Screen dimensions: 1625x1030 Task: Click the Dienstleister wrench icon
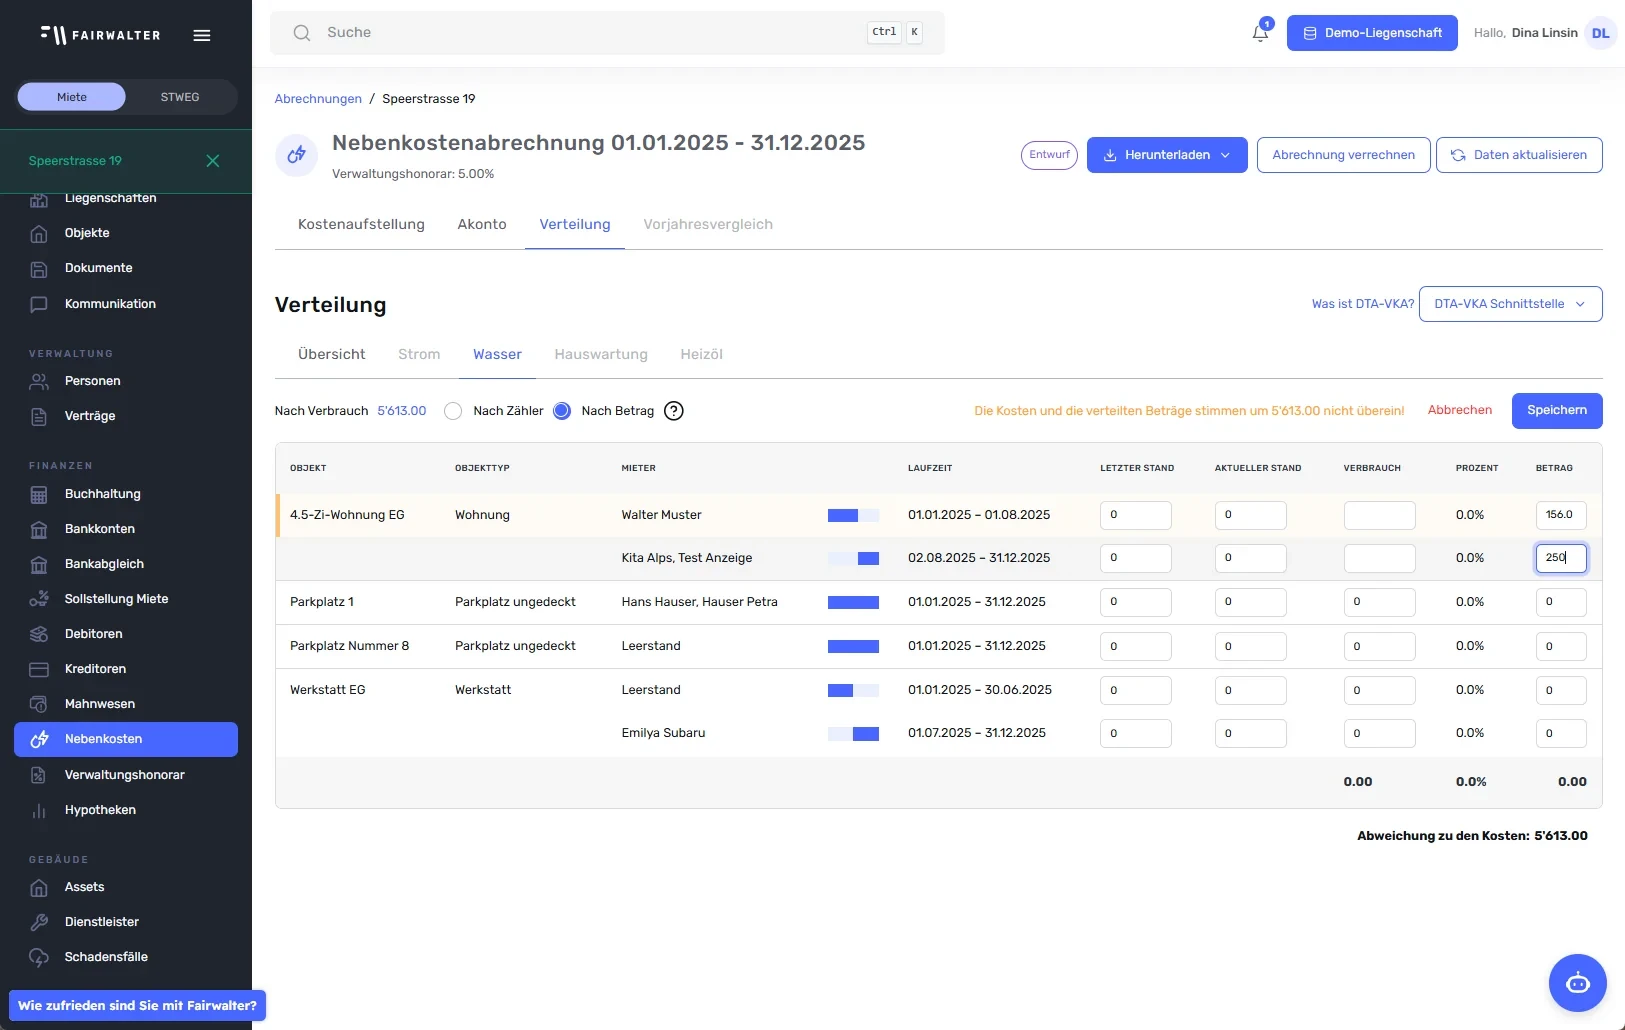pyautogui.click(x=39, y=923)
